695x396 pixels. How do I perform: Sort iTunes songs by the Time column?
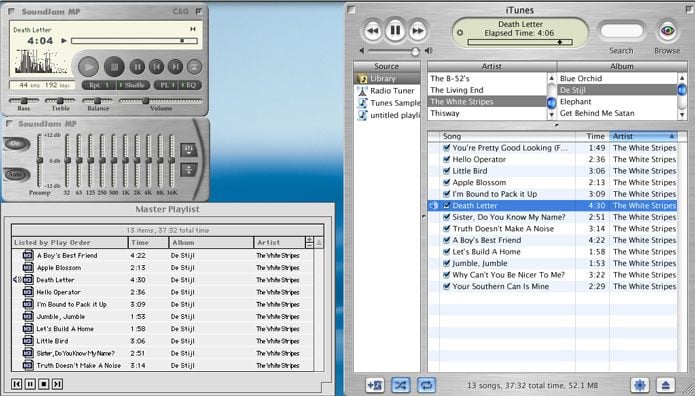(593, 136)
